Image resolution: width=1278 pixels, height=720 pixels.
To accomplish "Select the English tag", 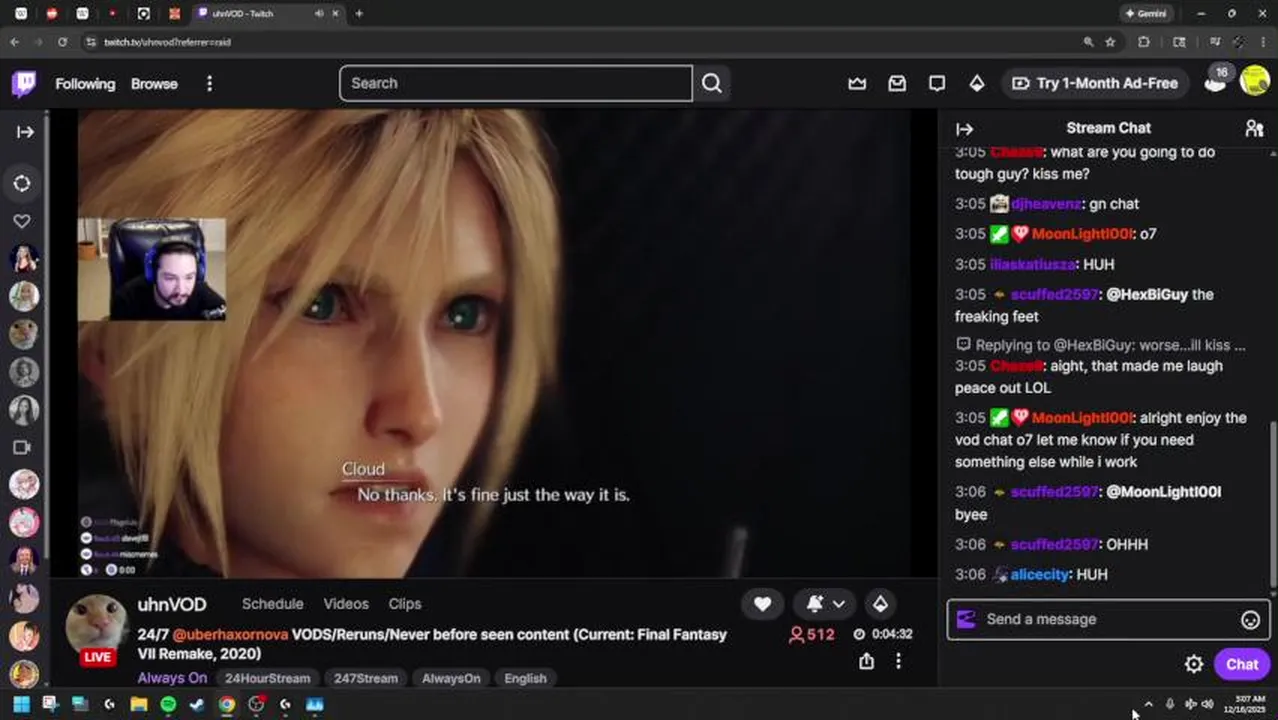I will (525, 678).
